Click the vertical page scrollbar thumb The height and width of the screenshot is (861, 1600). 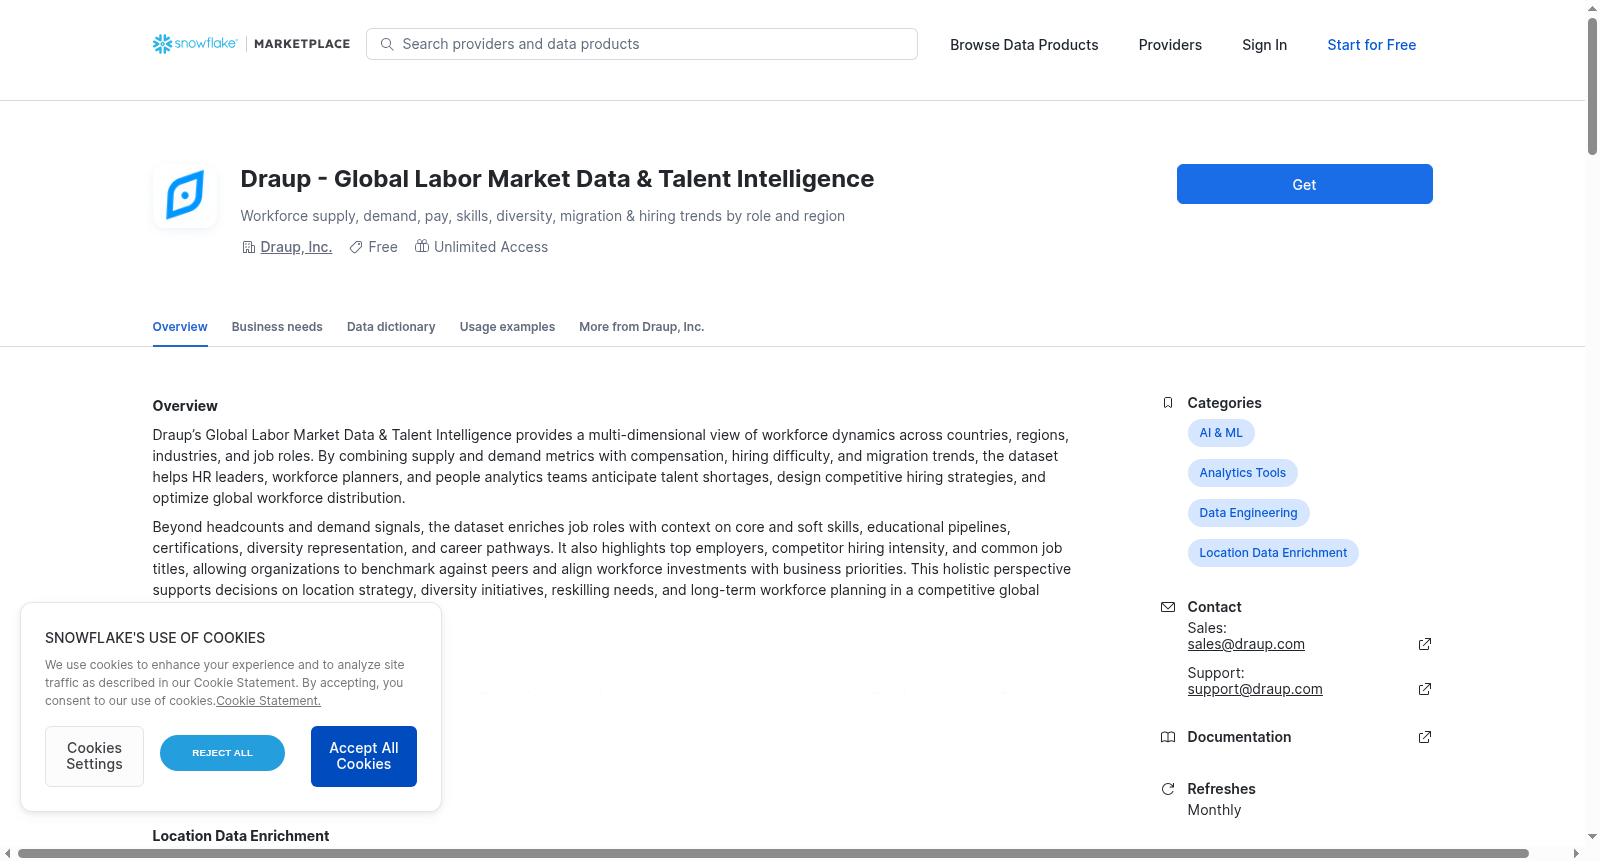[x=1592, y=86]
